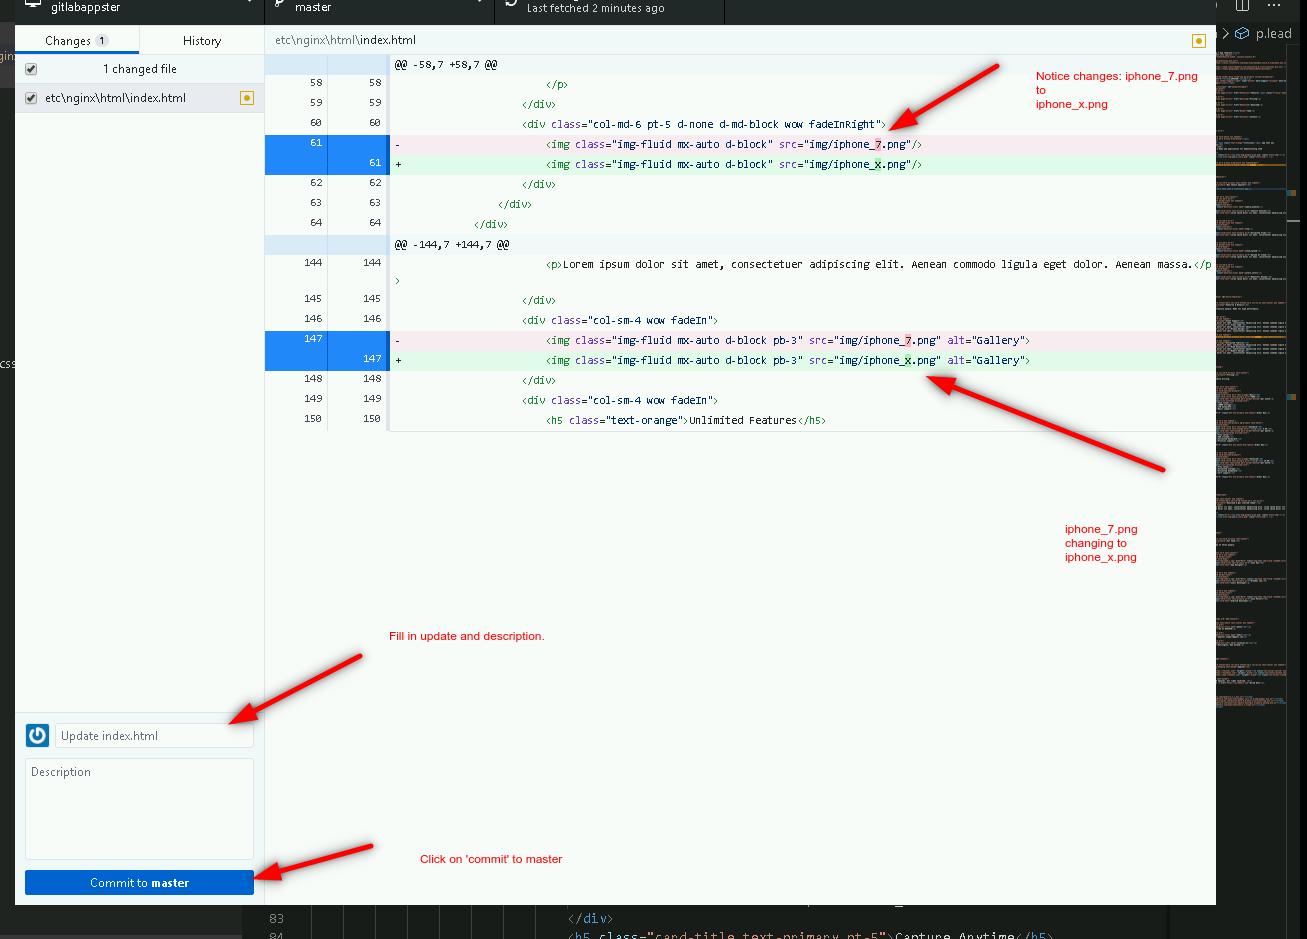Screen dimensions: 1307x939
Task: Toggle the added line 147 in the diff gutter
Action: coord(326,360)
